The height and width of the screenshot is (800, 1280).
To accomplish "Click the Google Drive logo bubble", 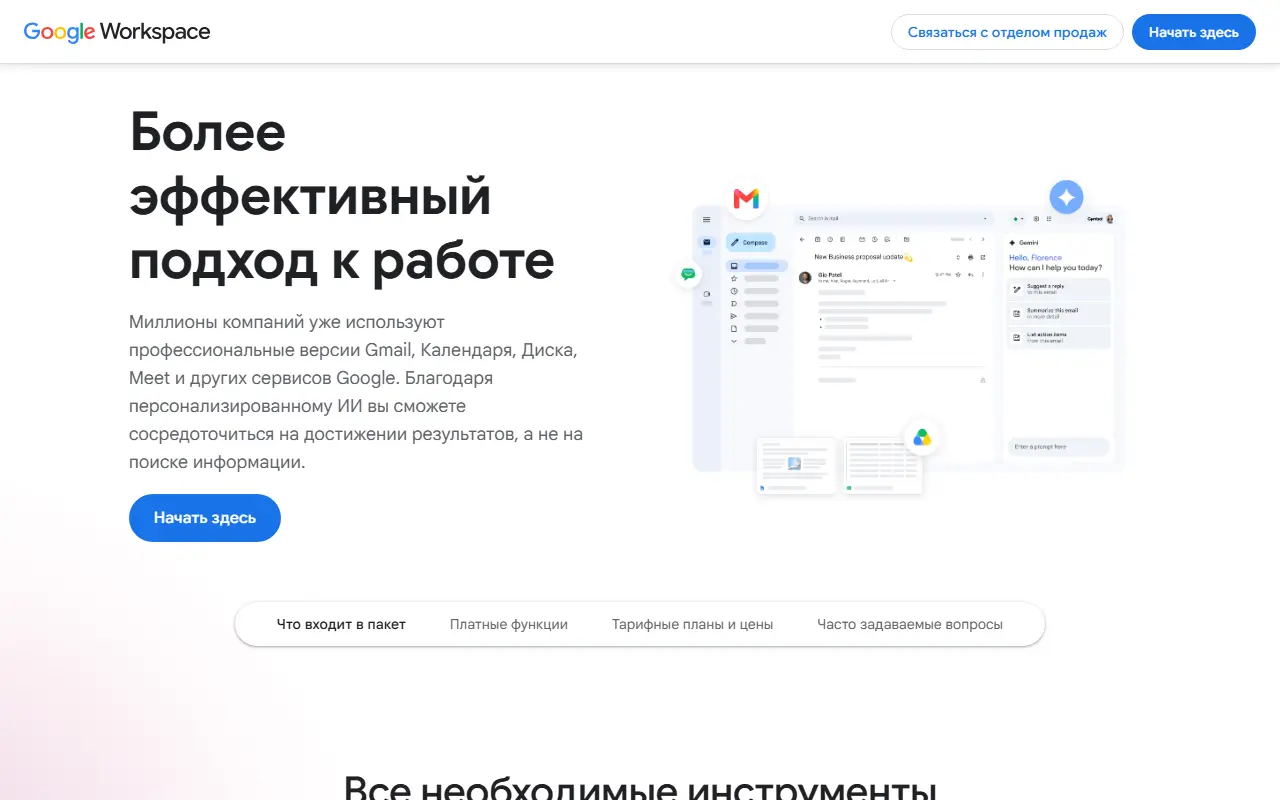I will [x=922, y=437].
